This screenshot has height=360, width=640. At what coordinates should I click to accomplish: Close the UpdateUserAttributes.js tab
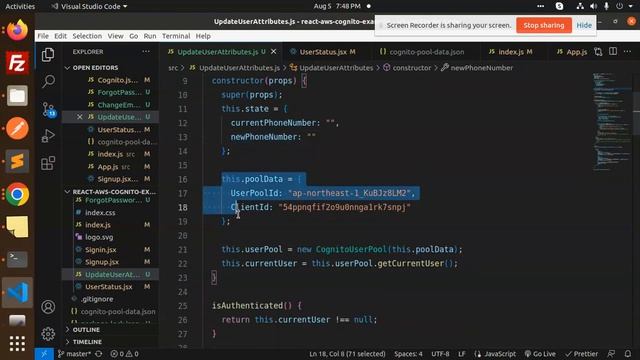point(273,52)
